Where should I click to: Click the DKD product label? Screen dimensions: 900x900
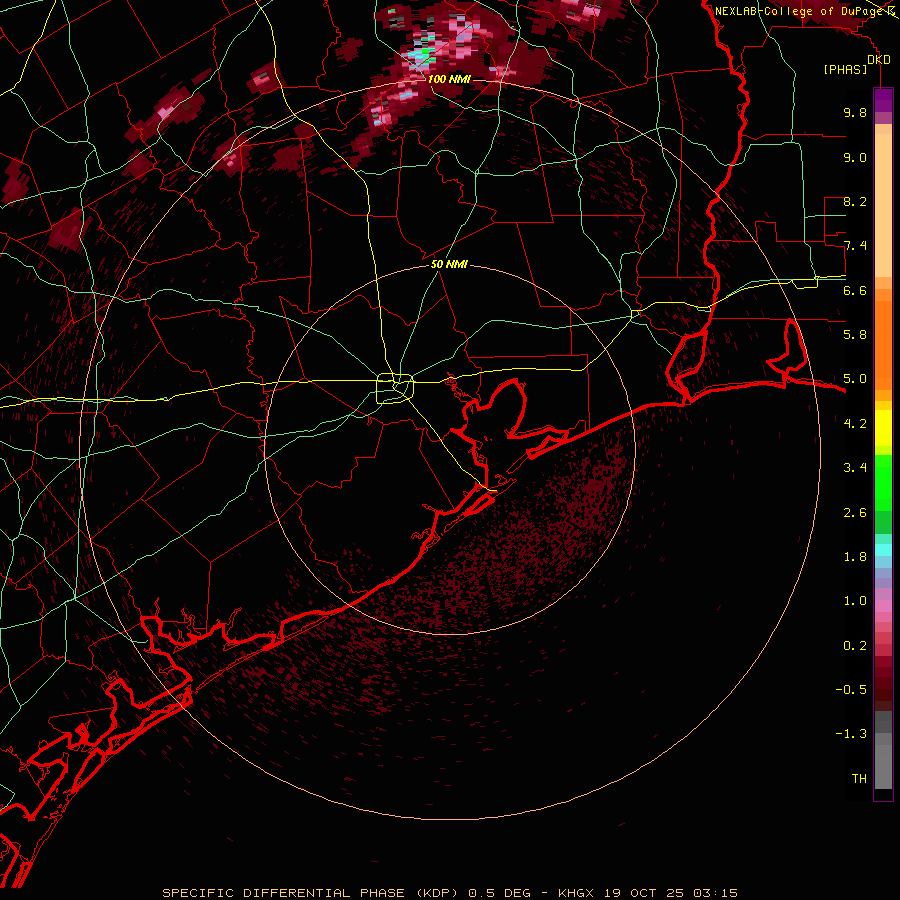click(878, 60)
